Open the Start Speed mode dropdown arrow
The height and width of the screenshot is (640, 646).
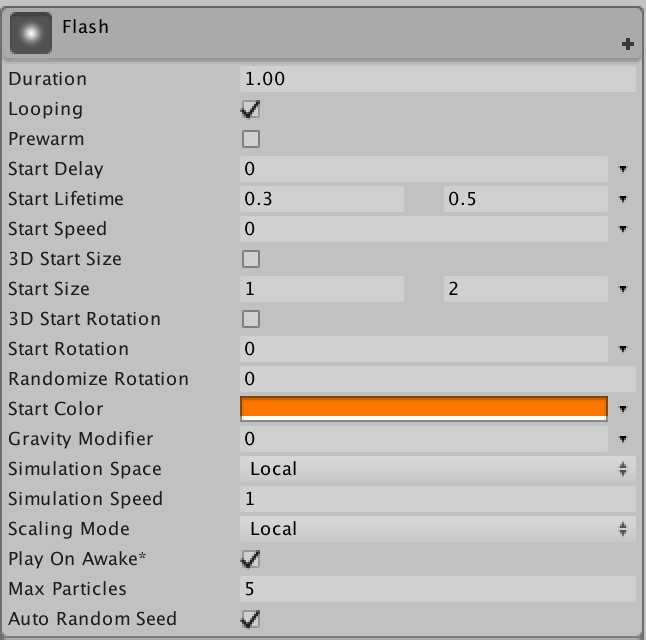[x=623, y=229]
